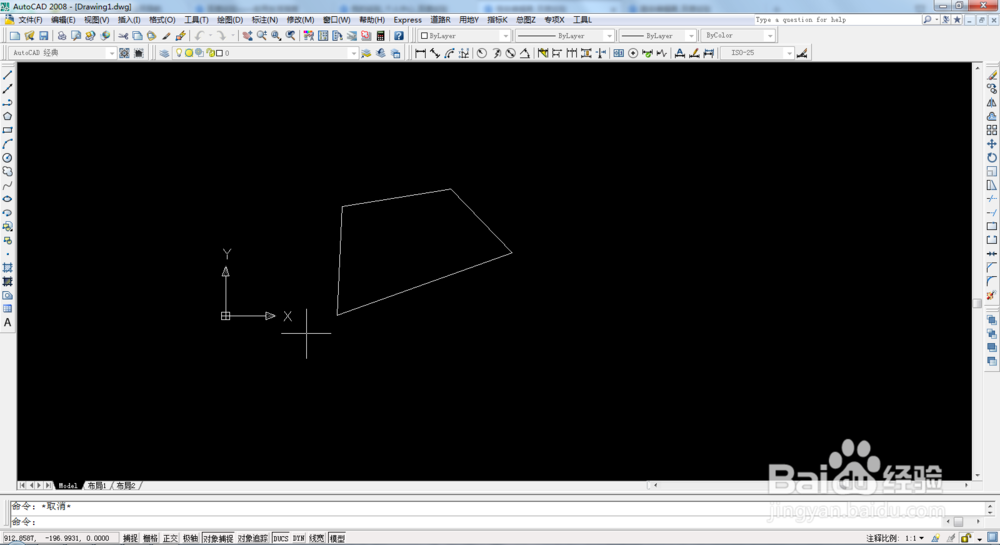Click the Rotate tool in the Modify toolbar

point(992,157)
